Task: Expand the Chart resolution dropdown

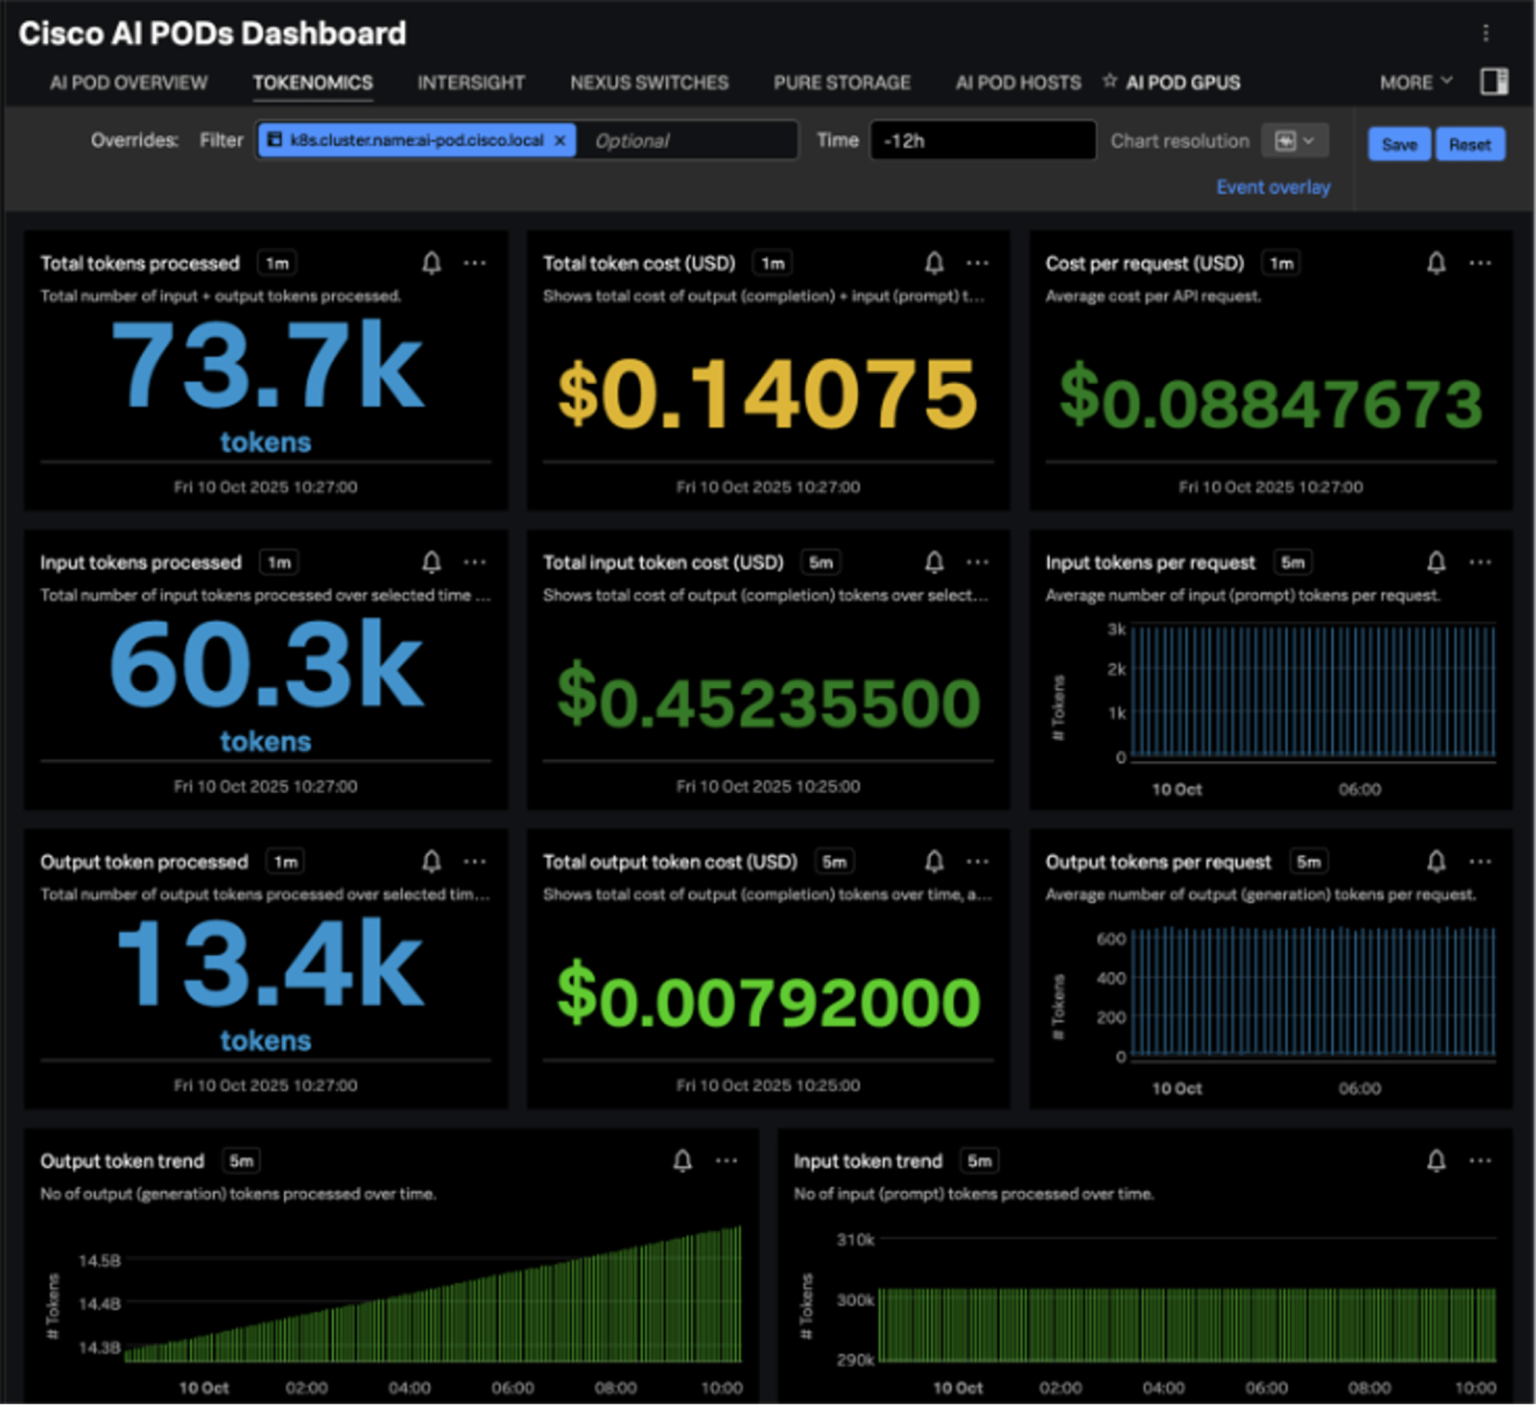Action: point(1294,141)
